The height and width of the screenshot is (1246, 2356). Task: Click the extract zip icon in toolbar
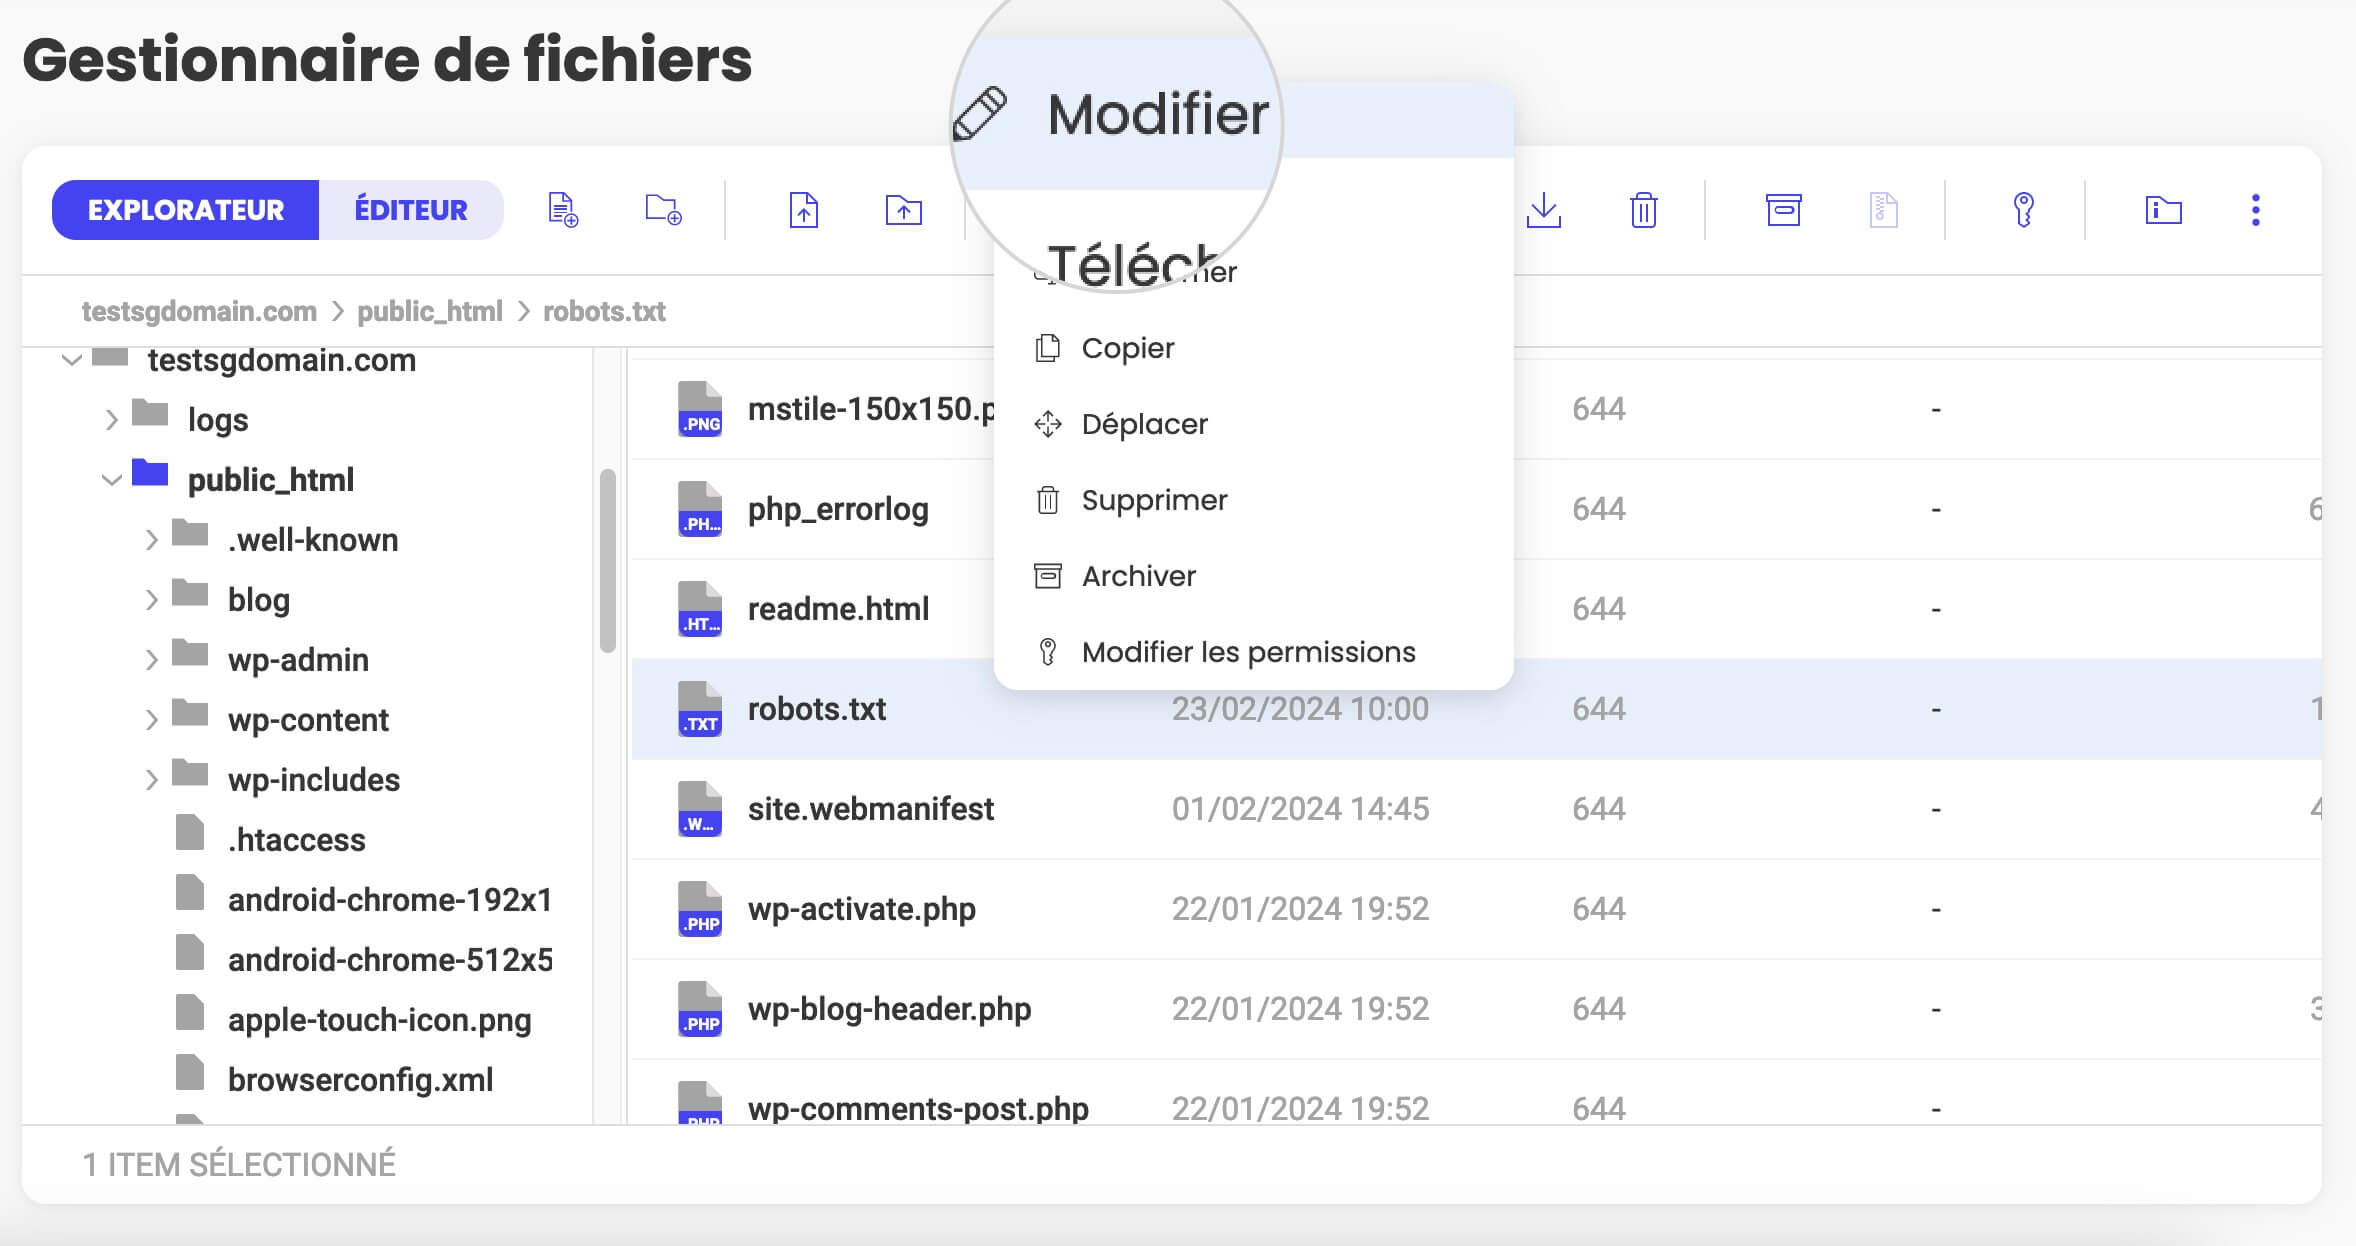pos(1884,210)
